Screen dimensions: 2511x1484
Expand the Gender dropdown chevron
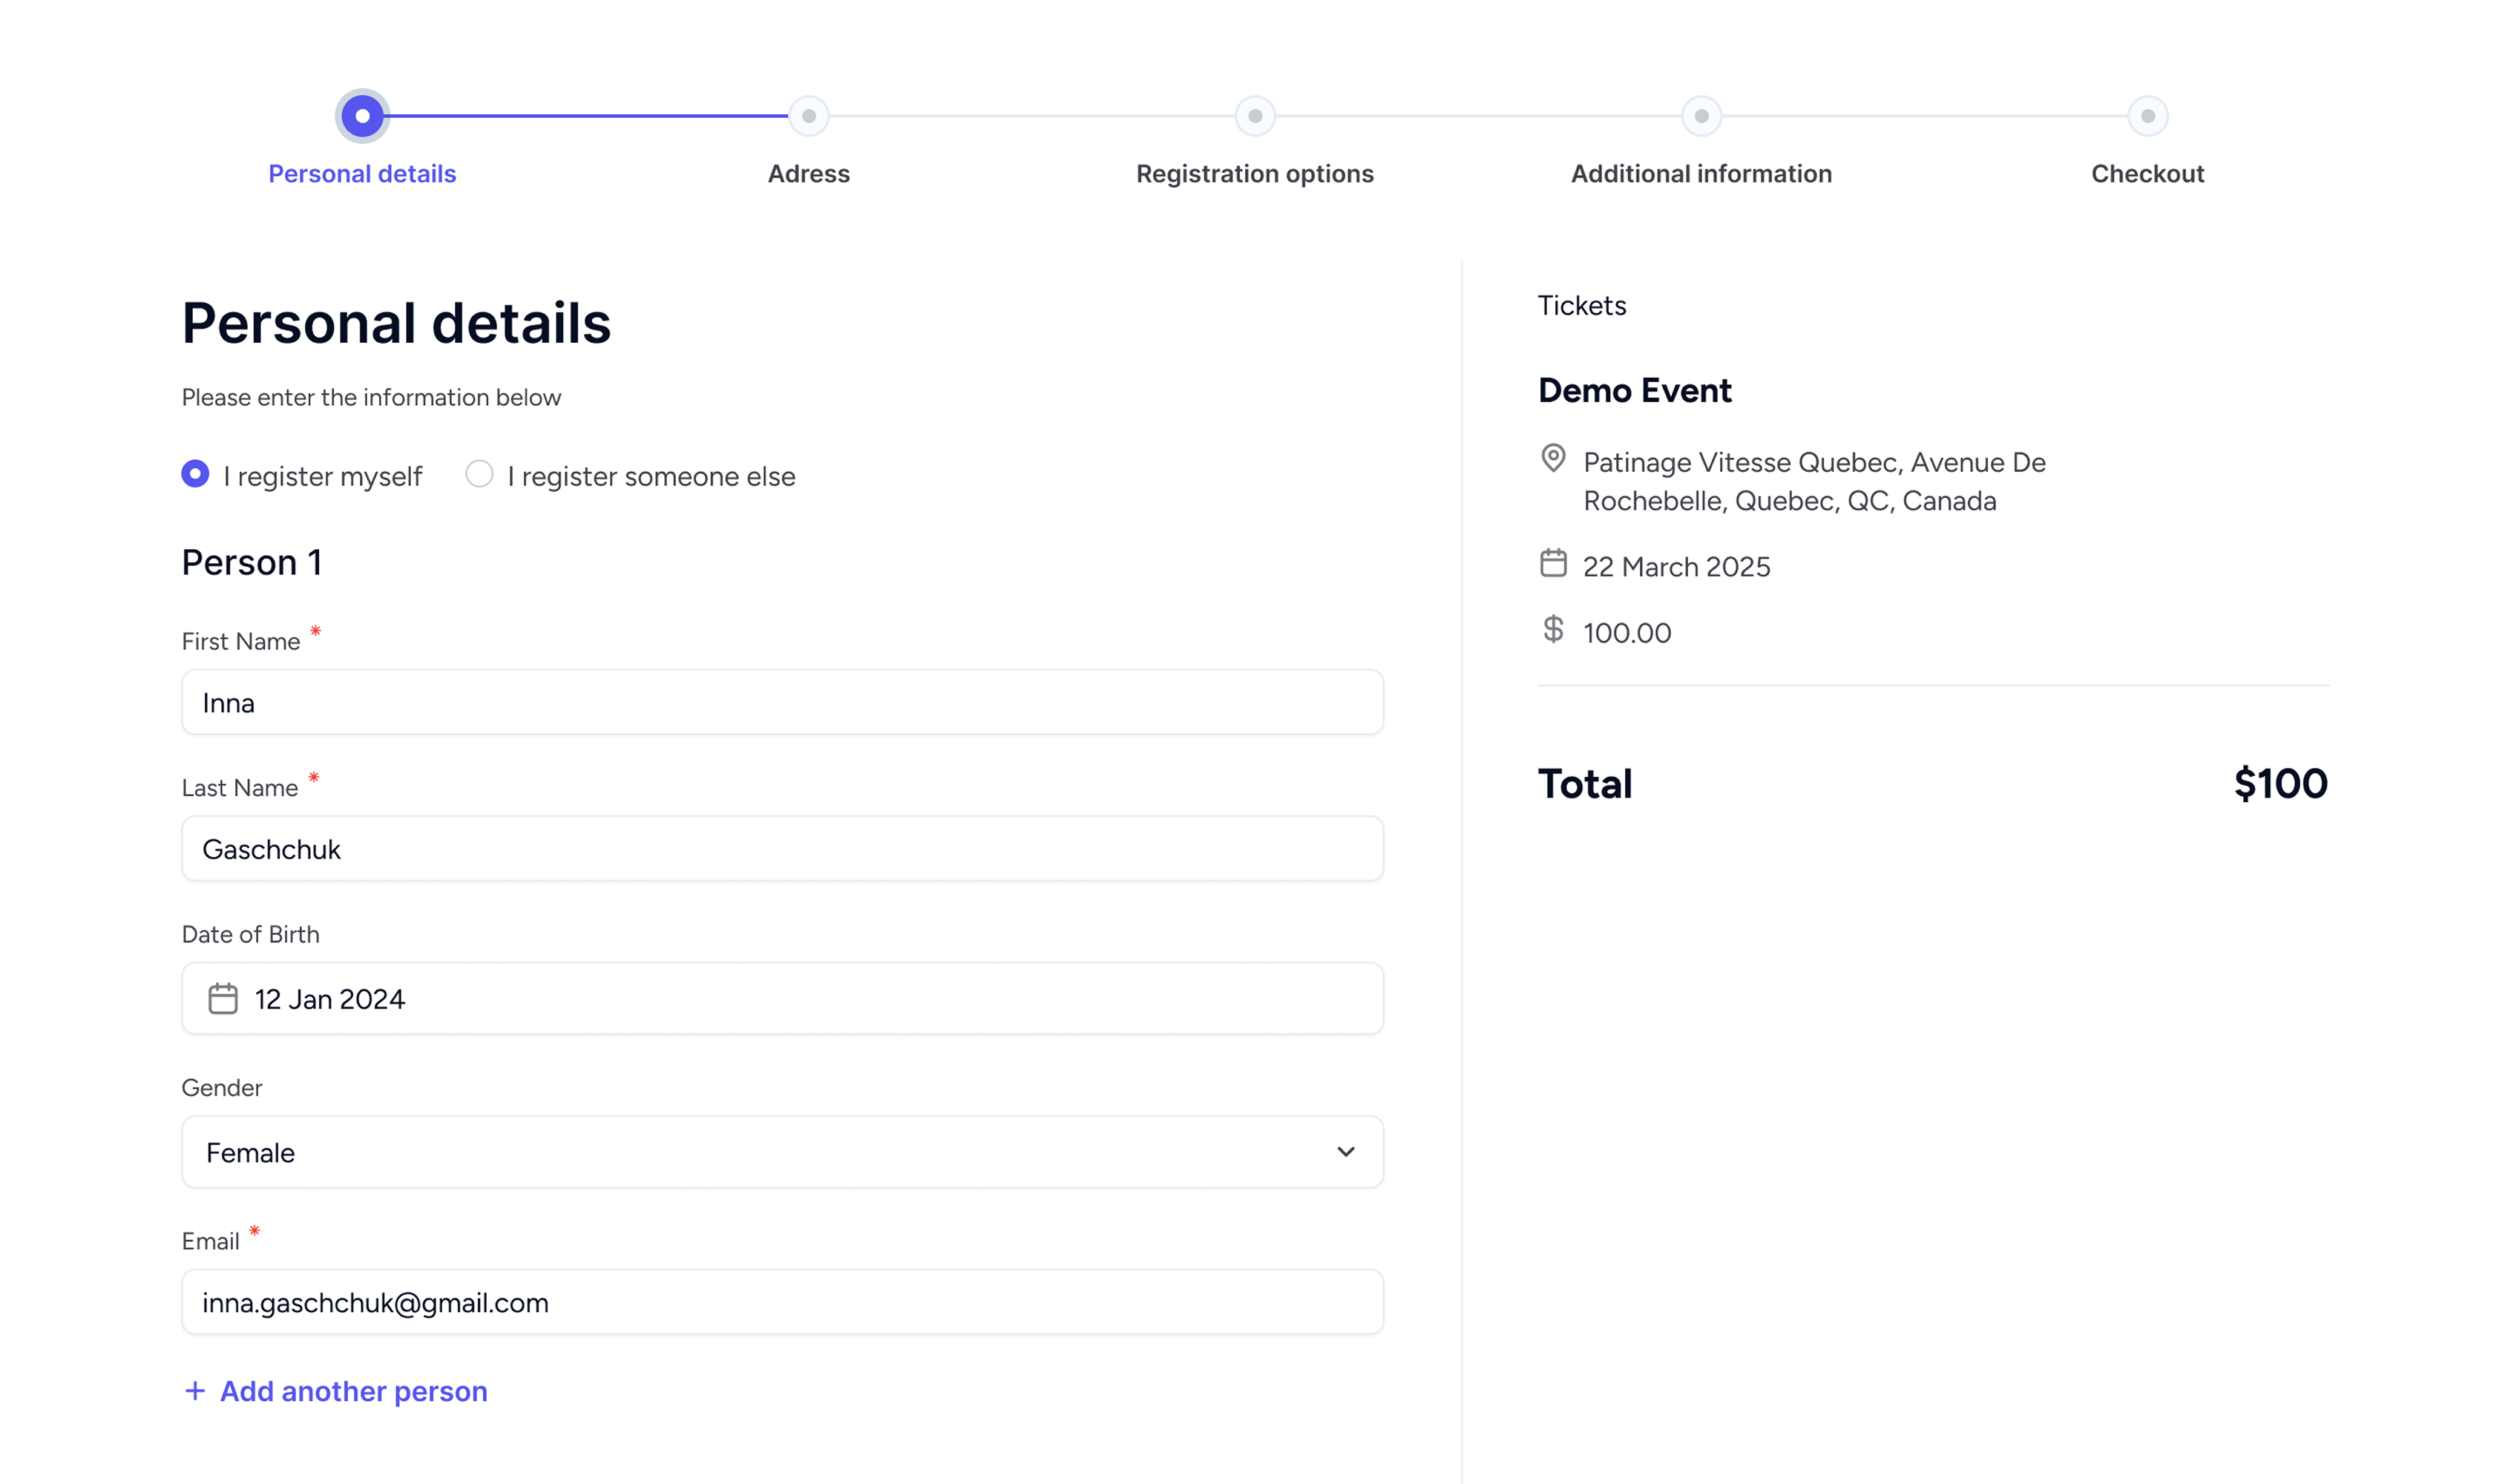coord(1345,1151)
